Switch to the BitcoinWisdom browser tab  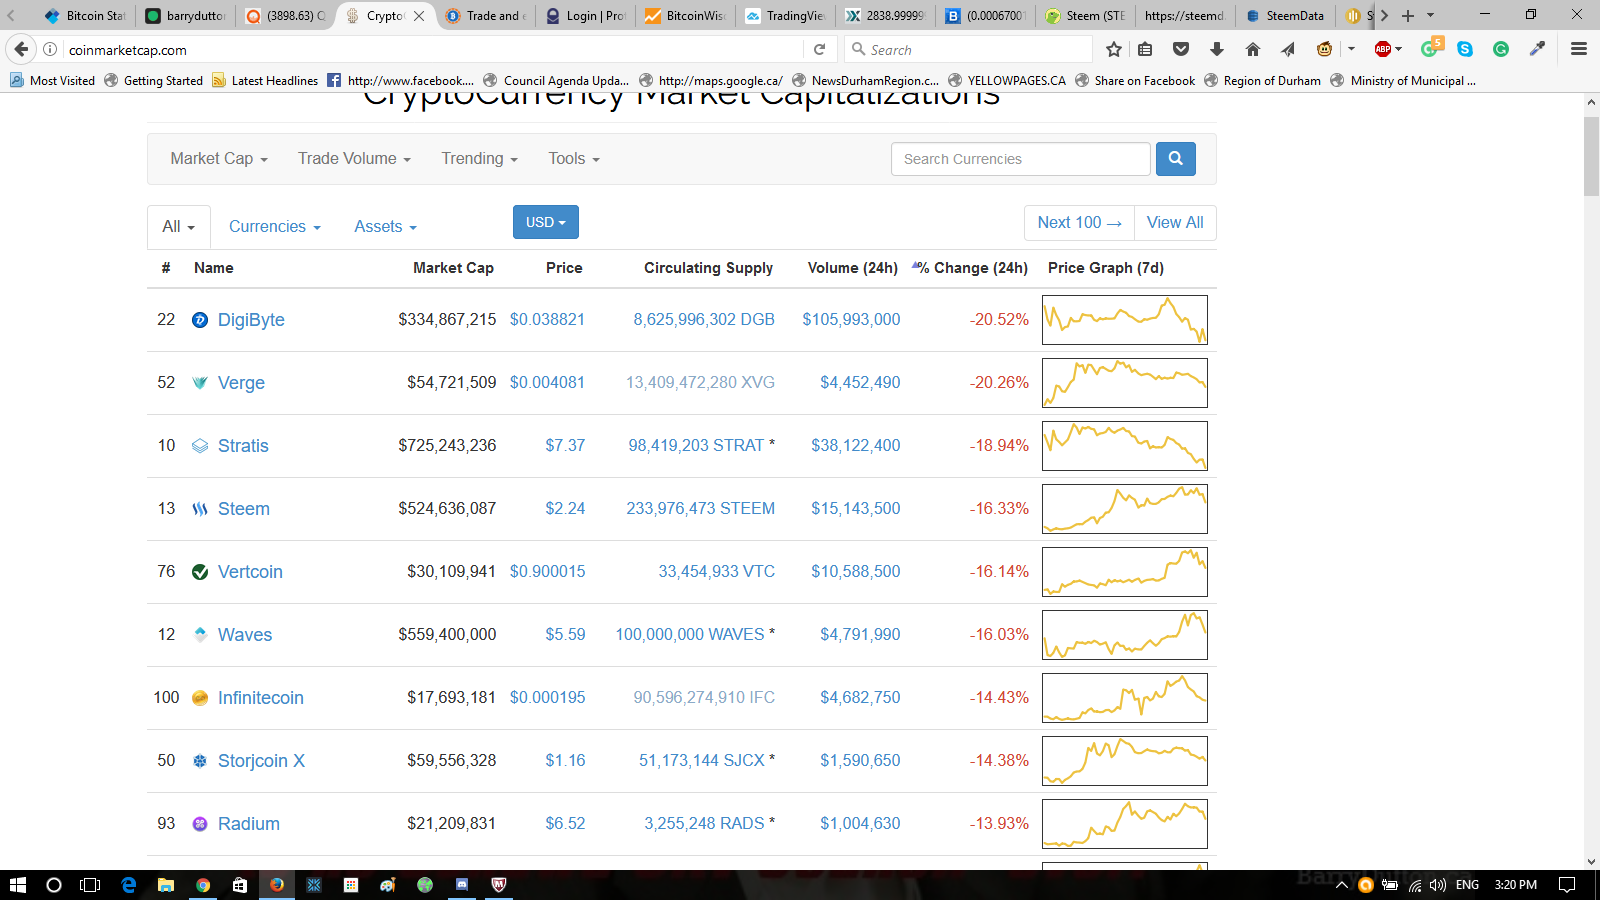685,15
